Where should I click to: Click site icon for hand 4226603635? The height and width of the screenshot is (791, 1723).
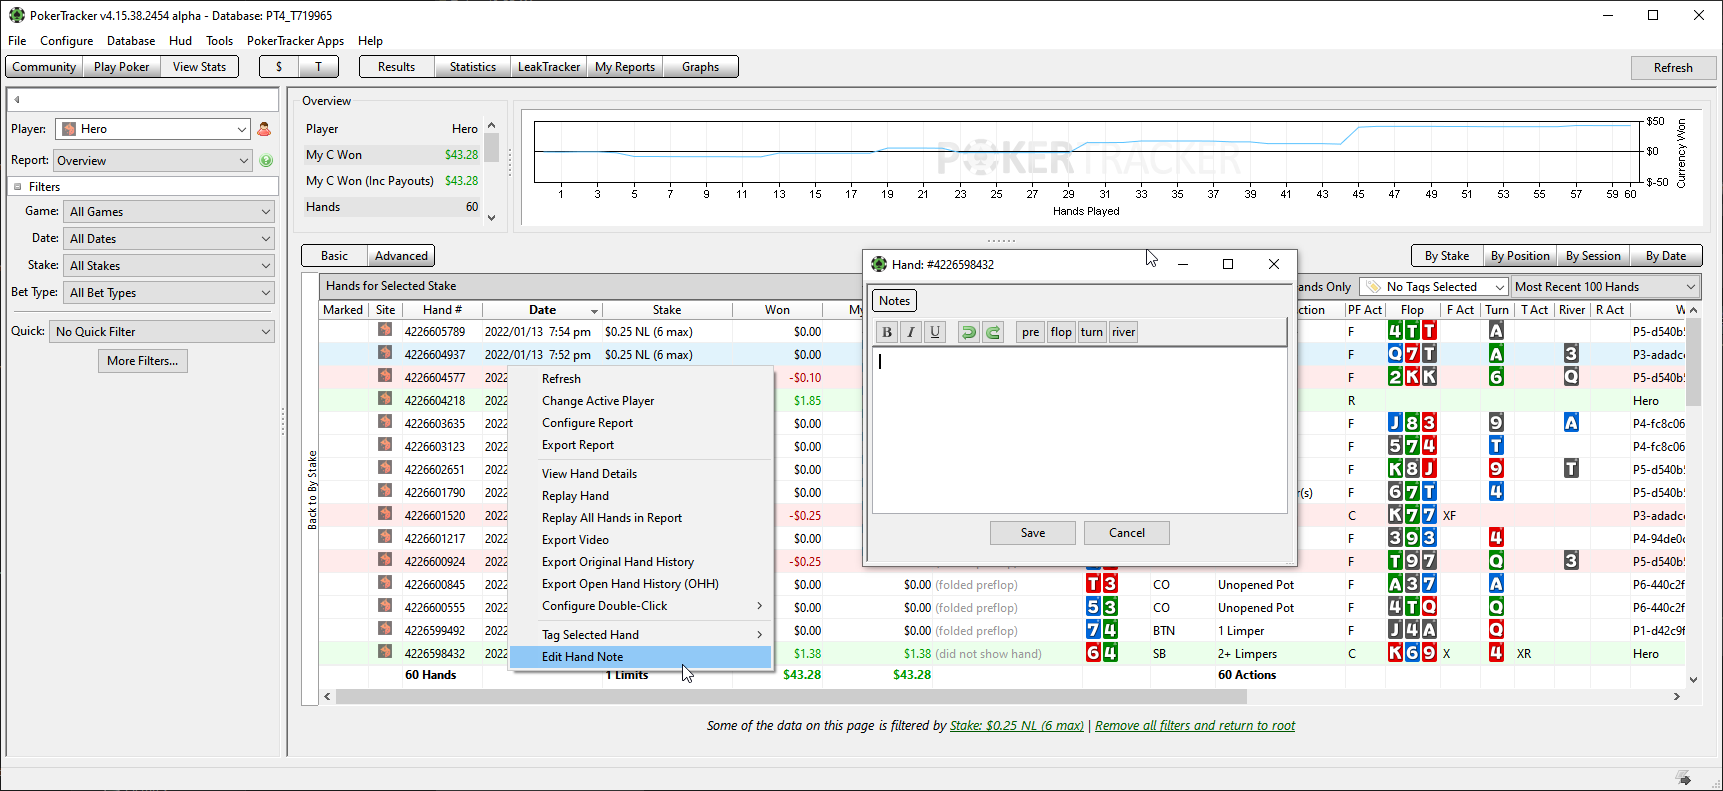(385, 423)
